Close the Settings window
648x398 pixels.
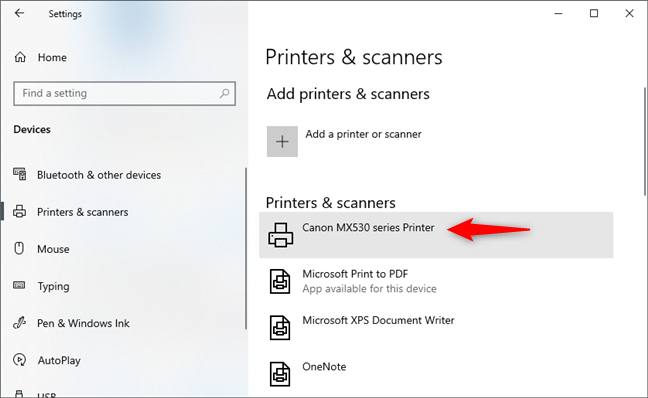pyautogui.click(x=629, y=14)
